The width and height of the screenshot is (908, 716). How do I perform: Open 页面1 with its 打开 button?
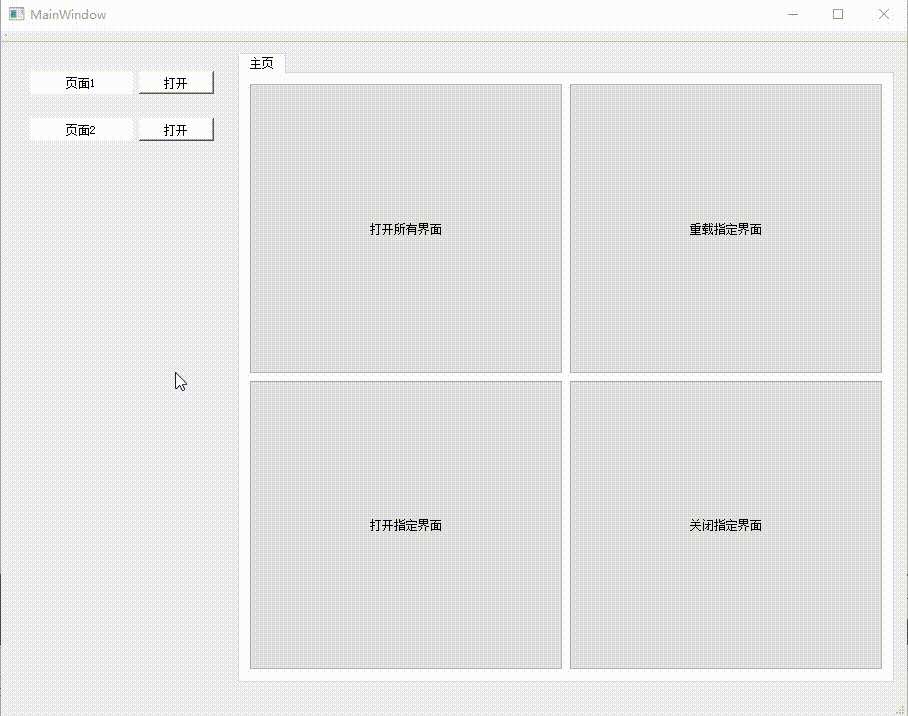tap(176, 83)
